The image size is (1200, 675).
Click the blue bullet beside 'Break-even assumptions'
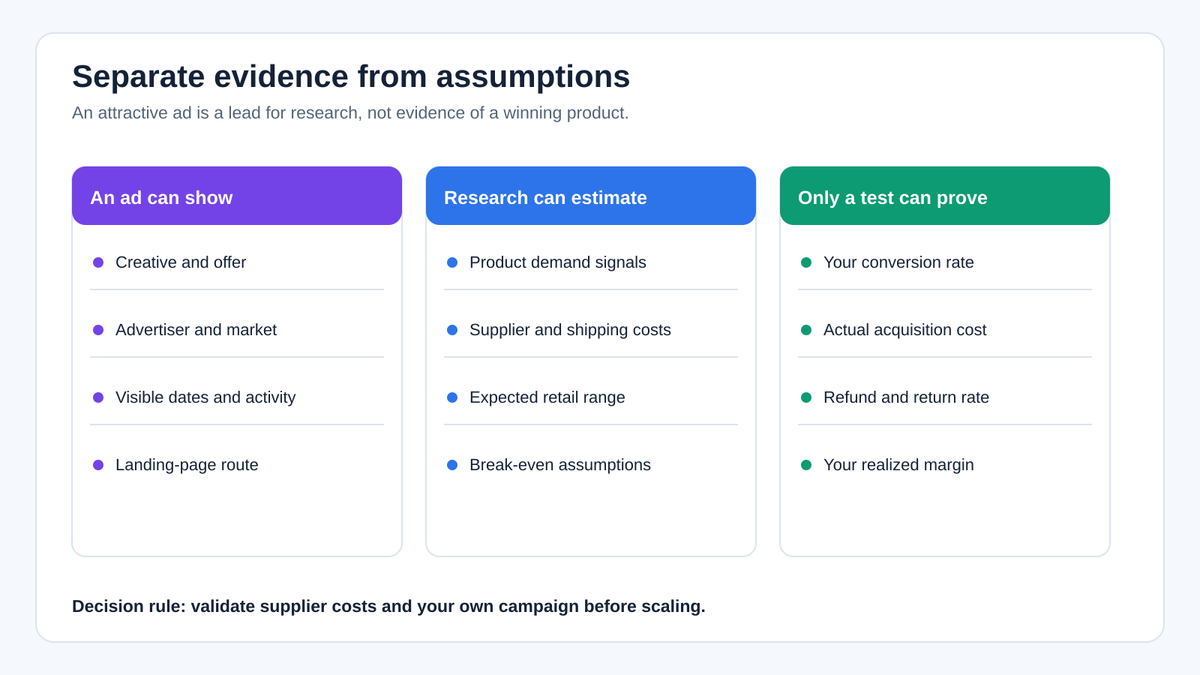[452, 465]
